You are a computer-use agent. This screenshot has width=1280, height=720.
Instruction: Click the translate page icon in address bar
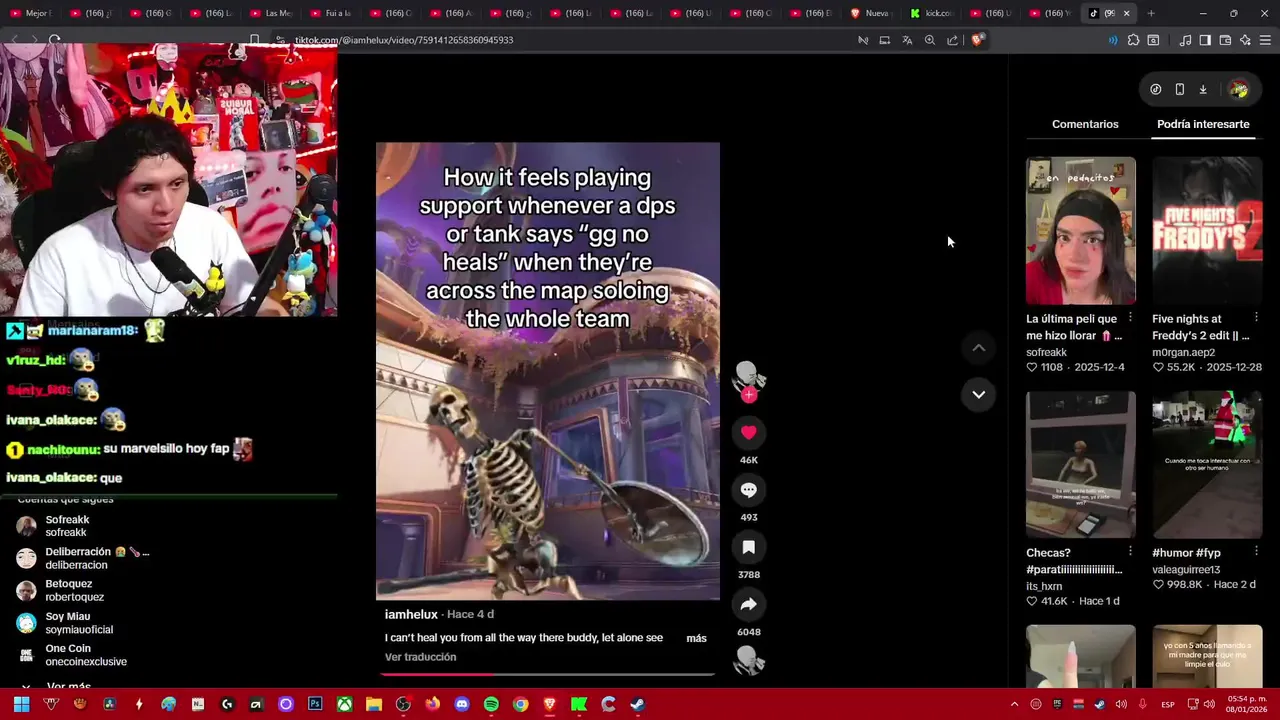907,40
